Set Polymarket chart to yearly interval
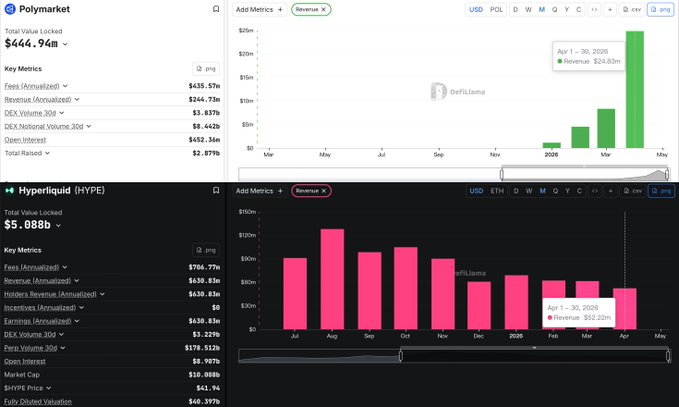The height and width of the screenshot is (407, 679). click(x=567, y=10)
